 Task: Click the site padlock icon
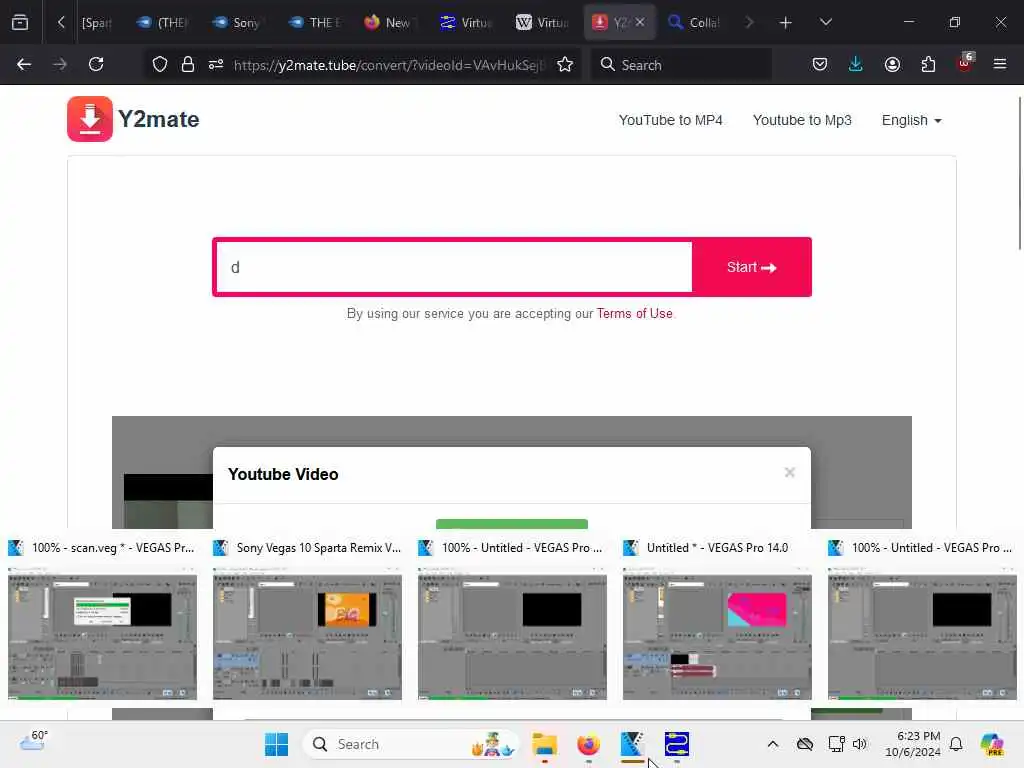pos(187,64)
